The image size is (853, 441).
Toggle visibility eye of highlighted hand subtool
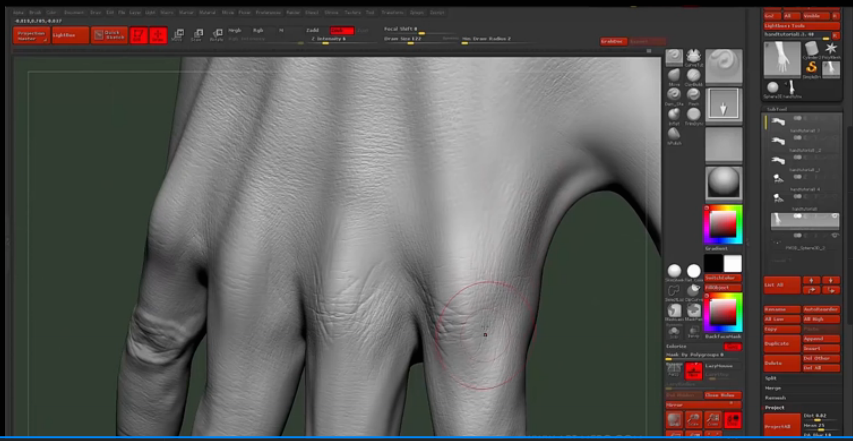click(x=835, y=216)
